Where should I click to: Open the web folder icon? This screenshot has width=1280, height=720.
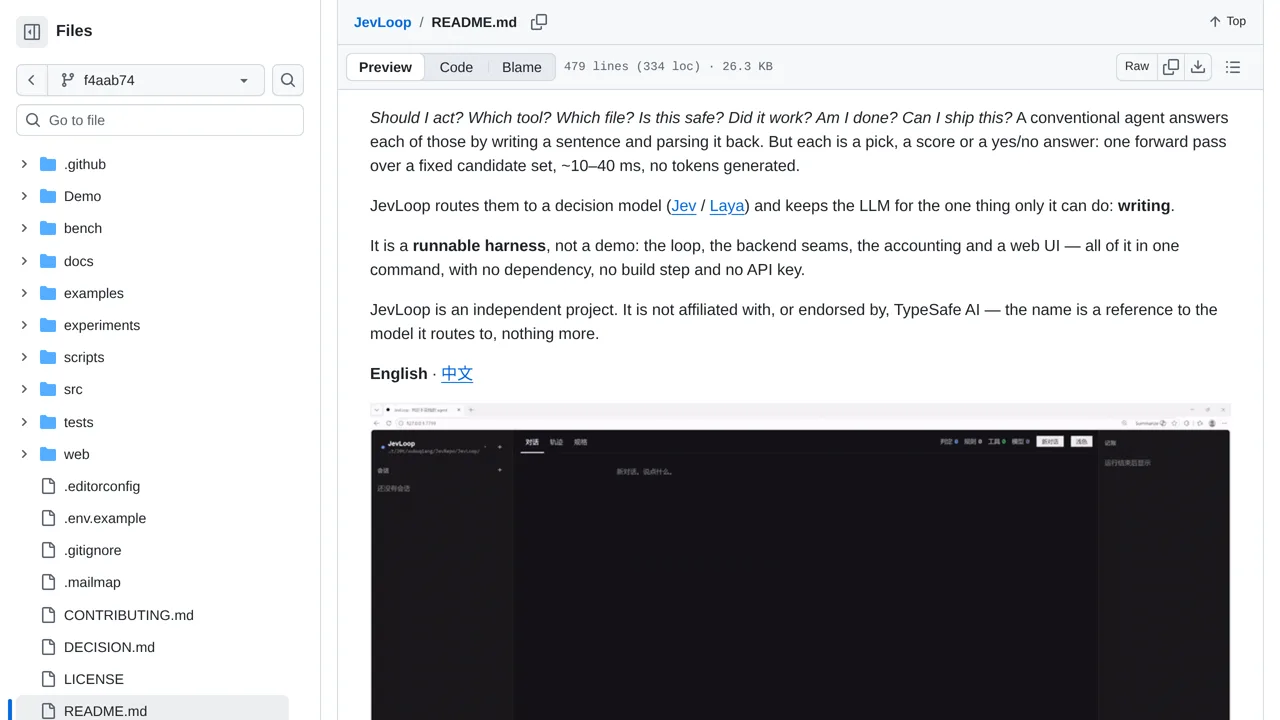[48, 454]
